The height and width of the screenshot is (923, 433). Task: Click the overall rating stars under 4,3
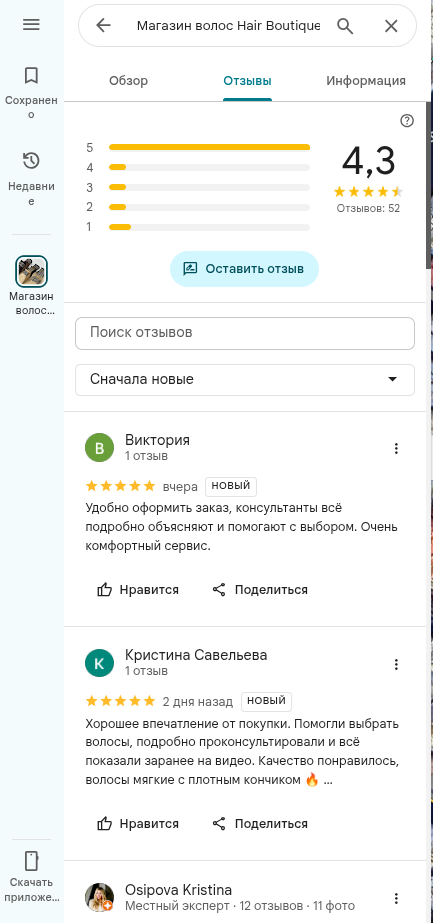click(368, 192)
